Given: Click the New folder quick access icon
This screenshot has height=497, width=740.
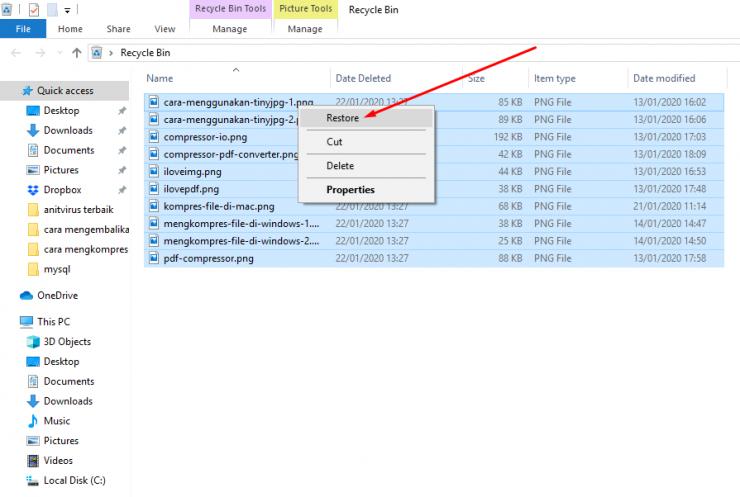Looking at the screenshot, I should click(x=52, y=9).
